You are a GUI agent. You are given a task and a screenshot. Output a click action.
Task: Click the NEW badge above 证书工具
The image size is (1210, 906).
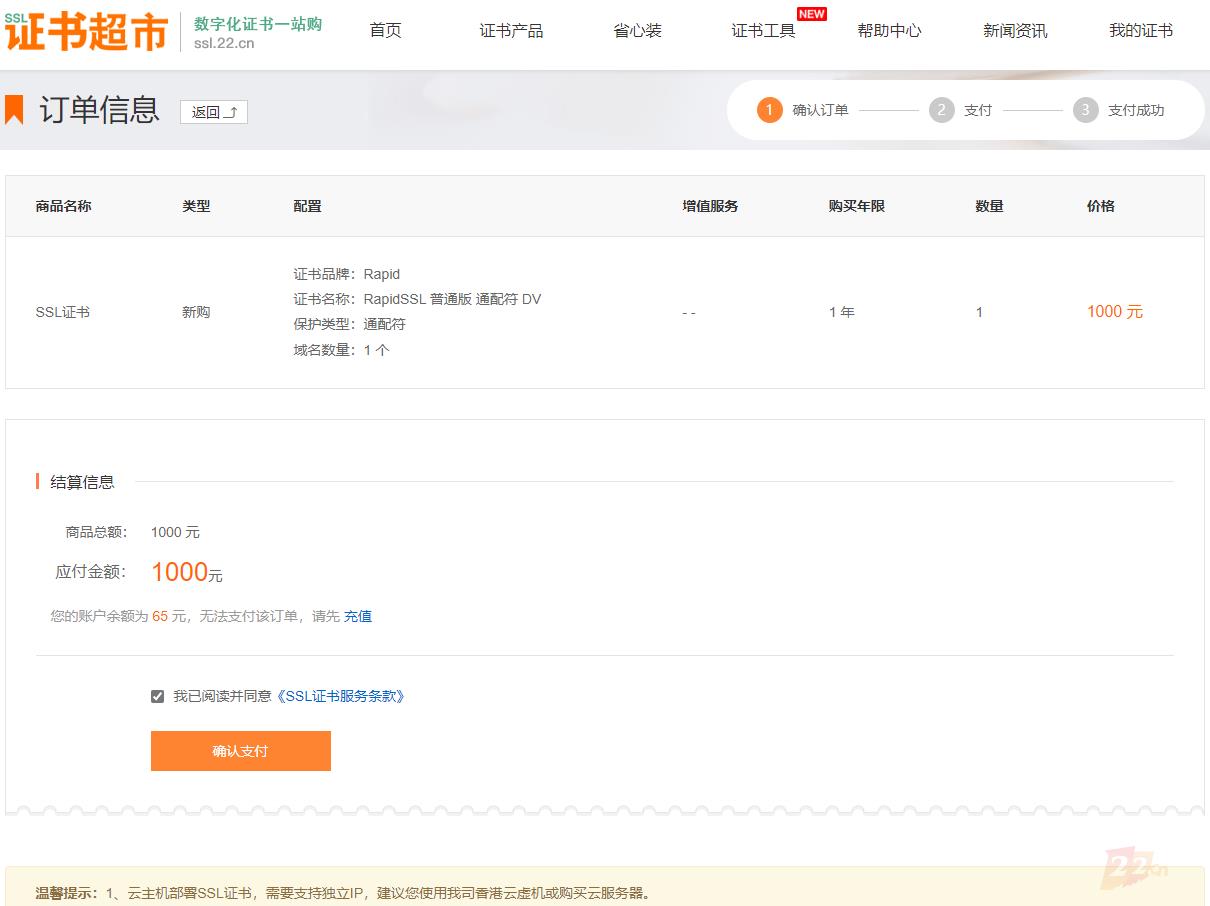click(x=812, y=14)
